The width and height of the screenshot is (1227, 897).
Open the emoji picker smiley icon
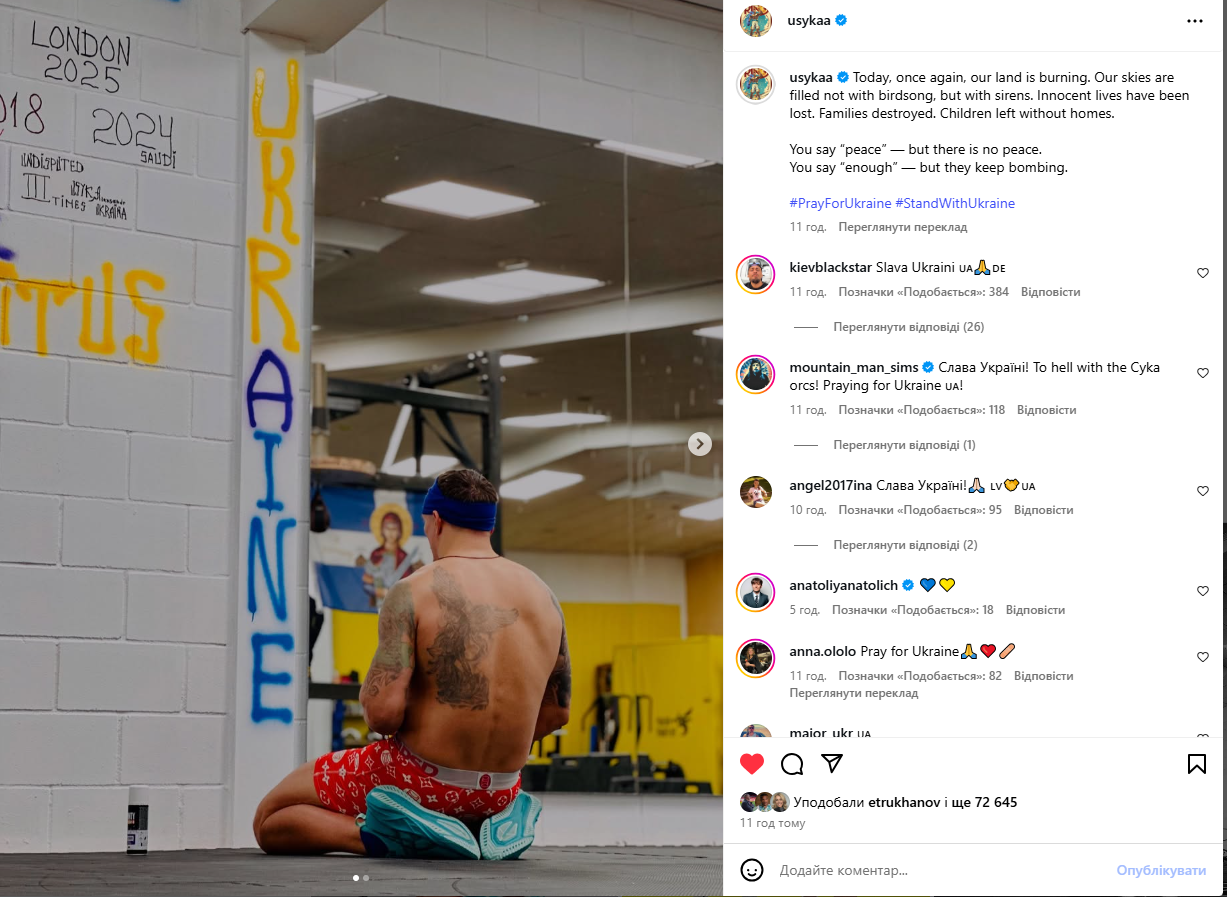click(752, 870)
